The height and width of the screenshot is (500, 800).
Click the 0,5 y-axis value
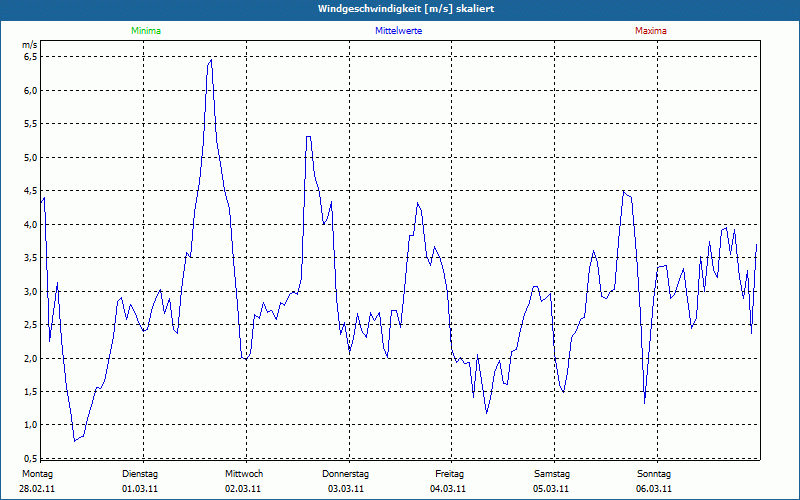coord(31,457)
